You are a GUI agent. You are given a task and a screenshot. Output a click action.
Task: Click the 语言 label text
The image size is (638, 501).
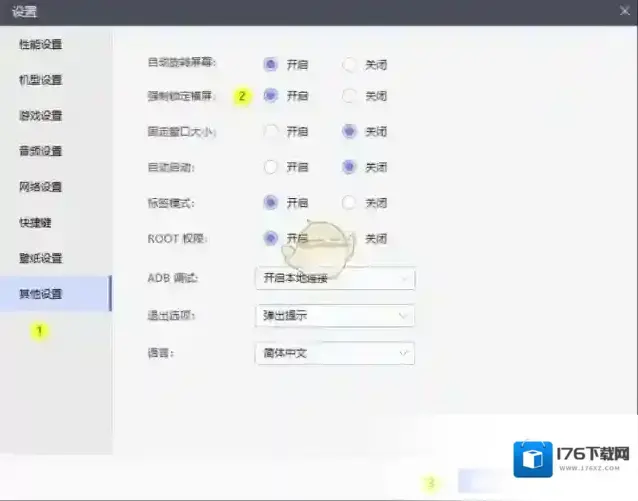click(x=160, y=353)
